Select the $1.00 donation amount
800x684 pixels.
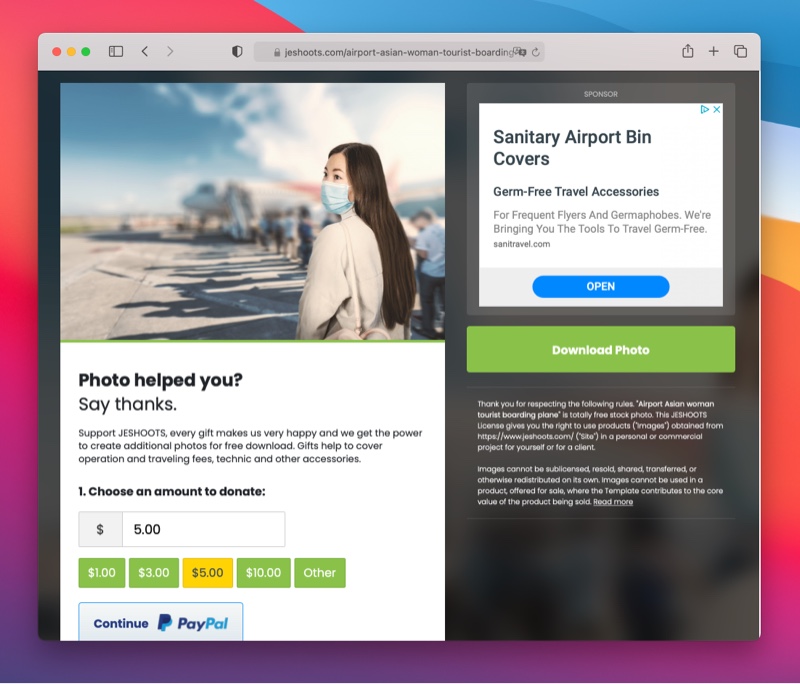[x=102, y=573]
